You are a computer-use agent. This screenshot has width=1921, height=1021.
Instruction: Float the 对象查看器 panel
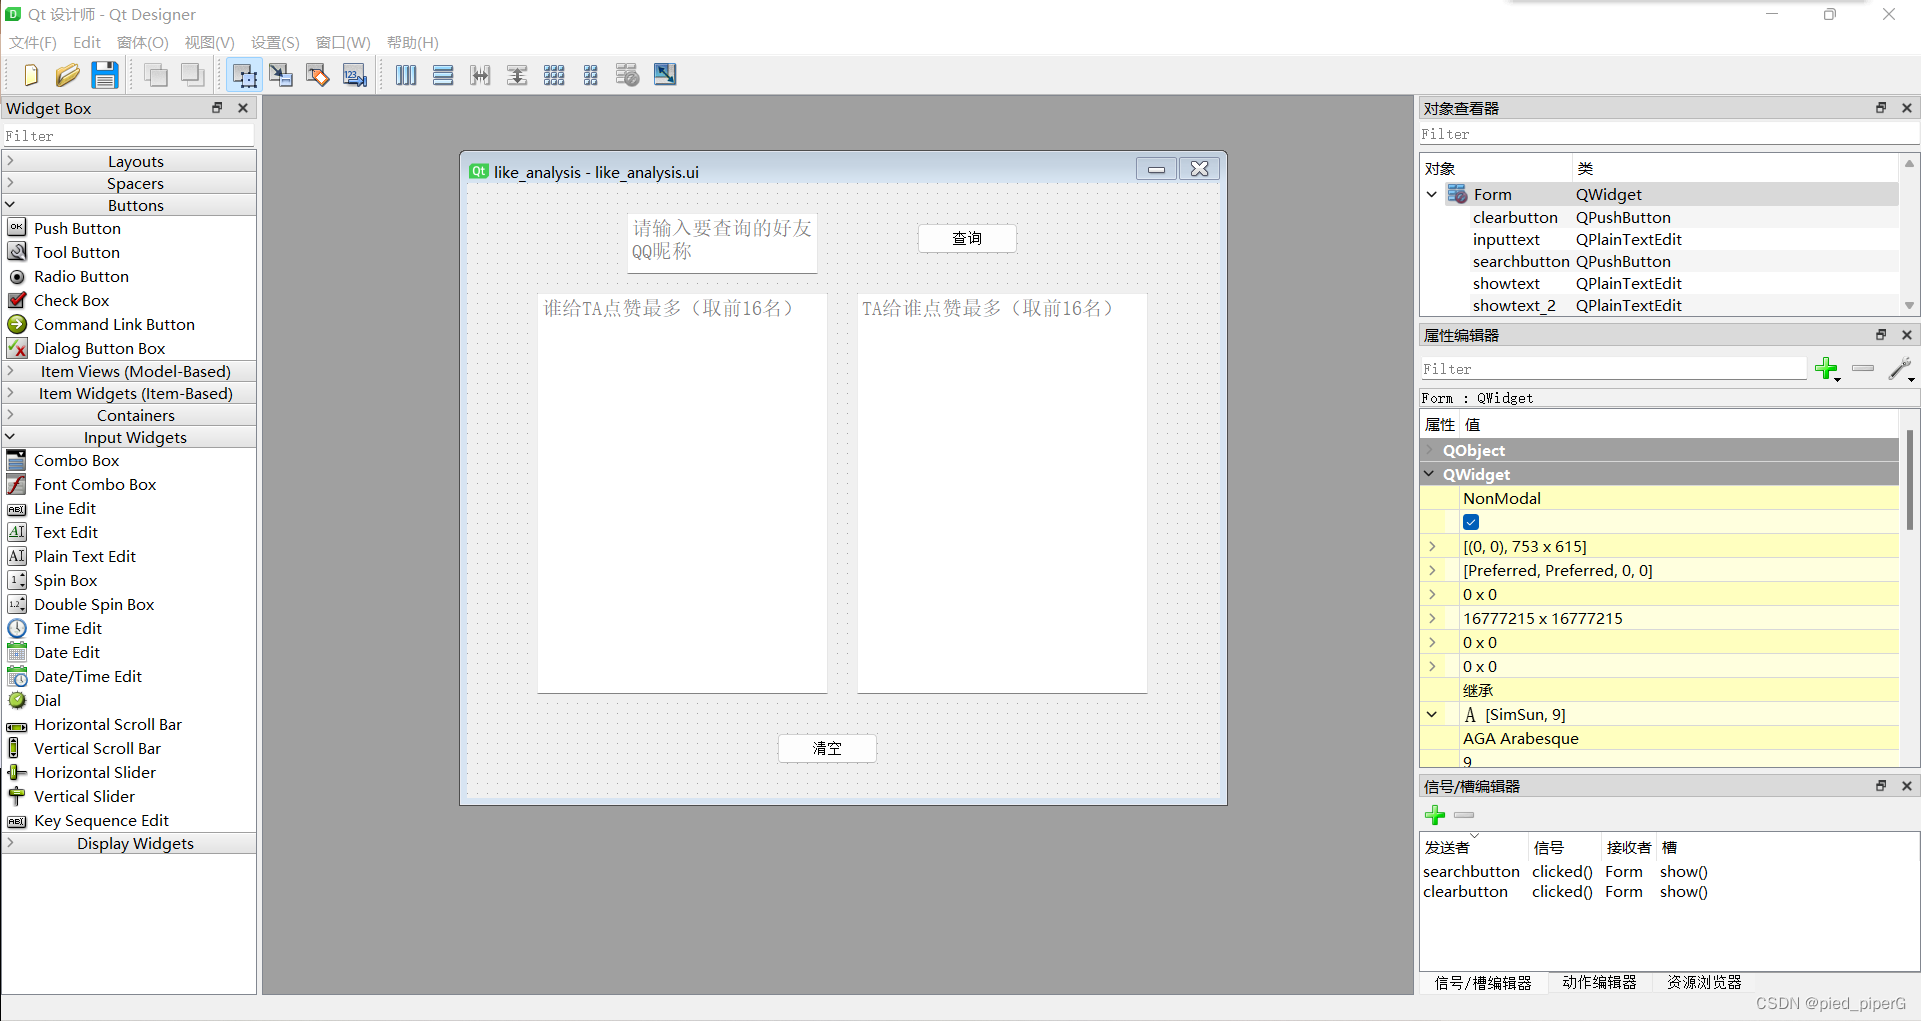point(1881,108)
